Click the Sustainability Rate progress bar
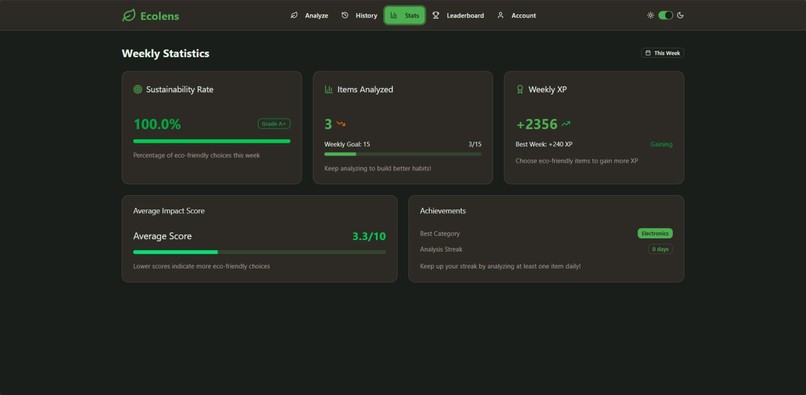806x395 pixels. (212, 141)
